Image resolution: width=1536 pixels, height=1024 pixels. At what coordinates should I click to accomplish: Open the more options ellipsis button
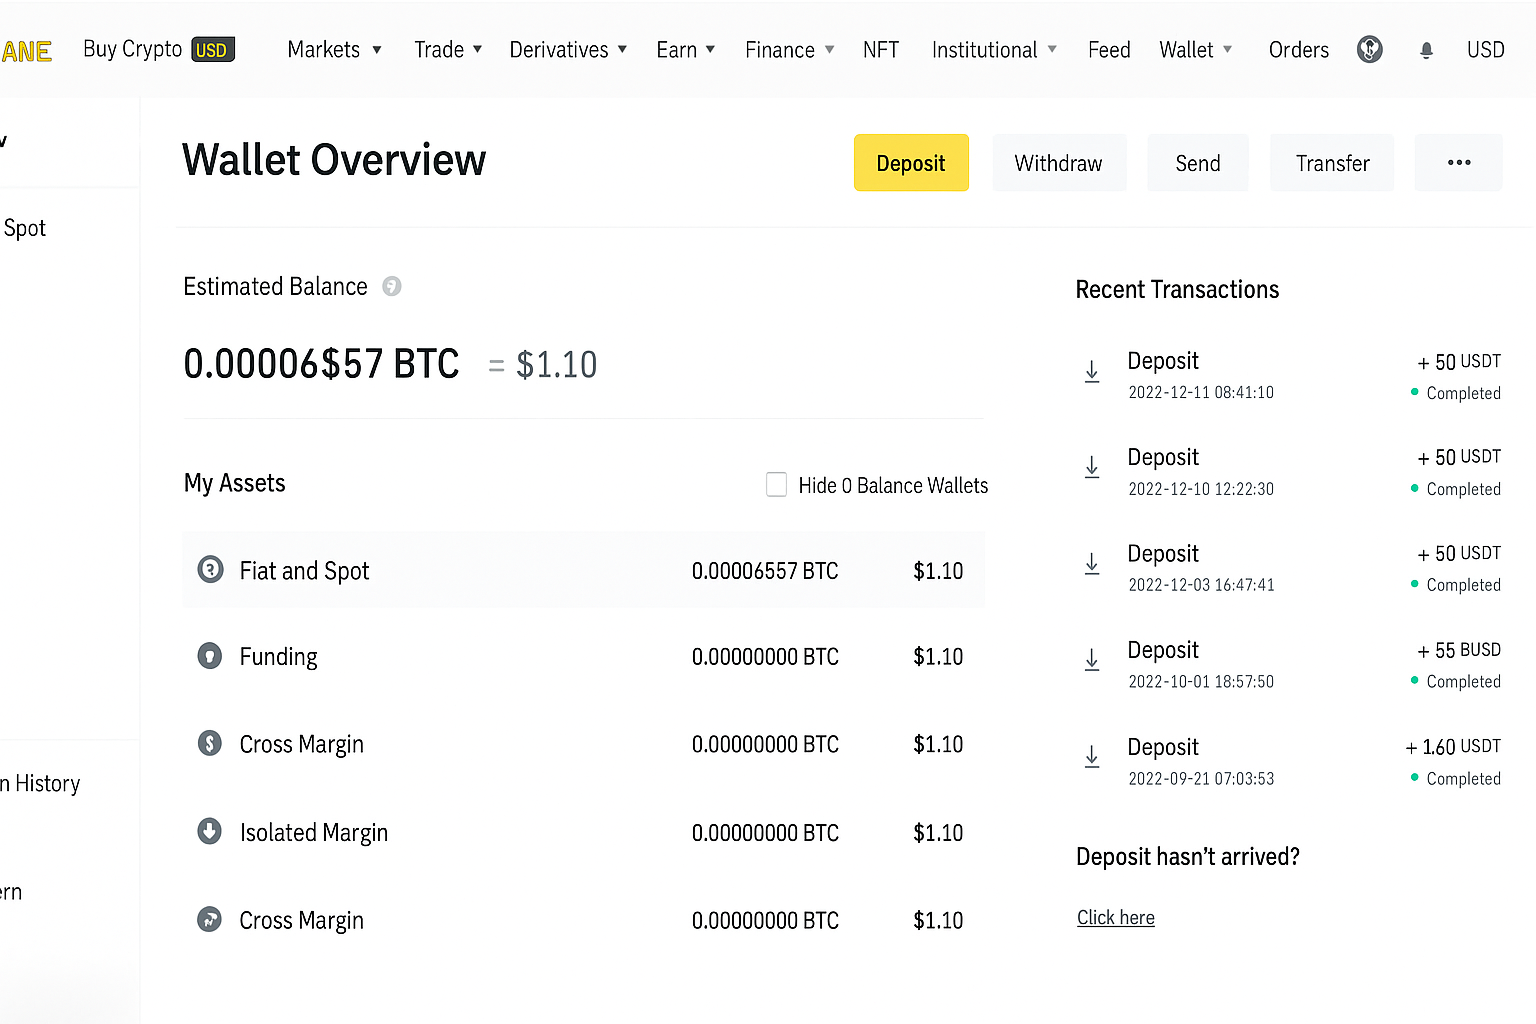(1458, 163)
